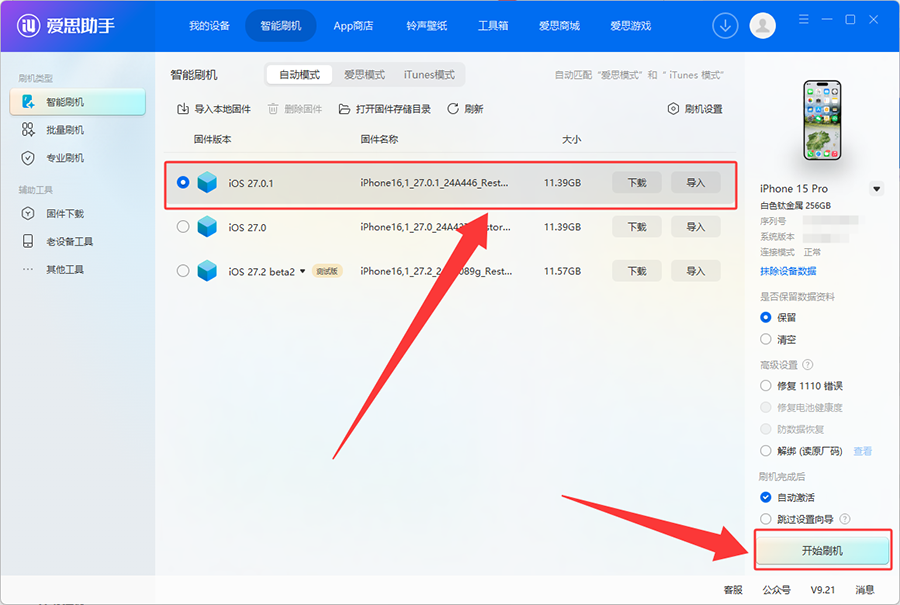Choose 清空 to erase user data
The image size is (900, 605).
(765, 339)
